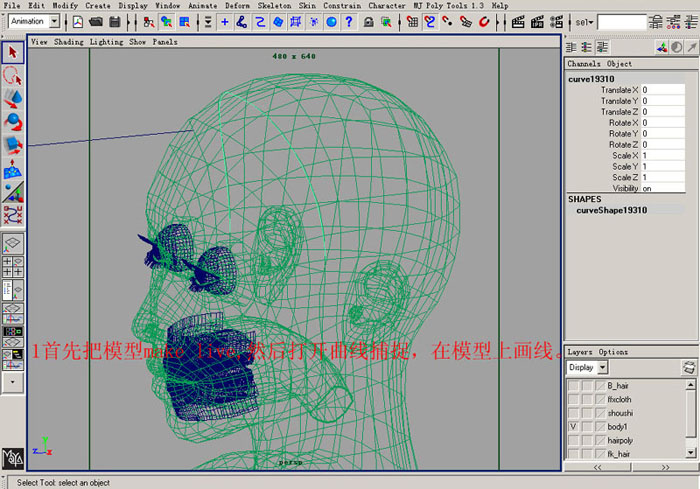Click the selection name input field
The image size is (700, 489).
[622, 22]
